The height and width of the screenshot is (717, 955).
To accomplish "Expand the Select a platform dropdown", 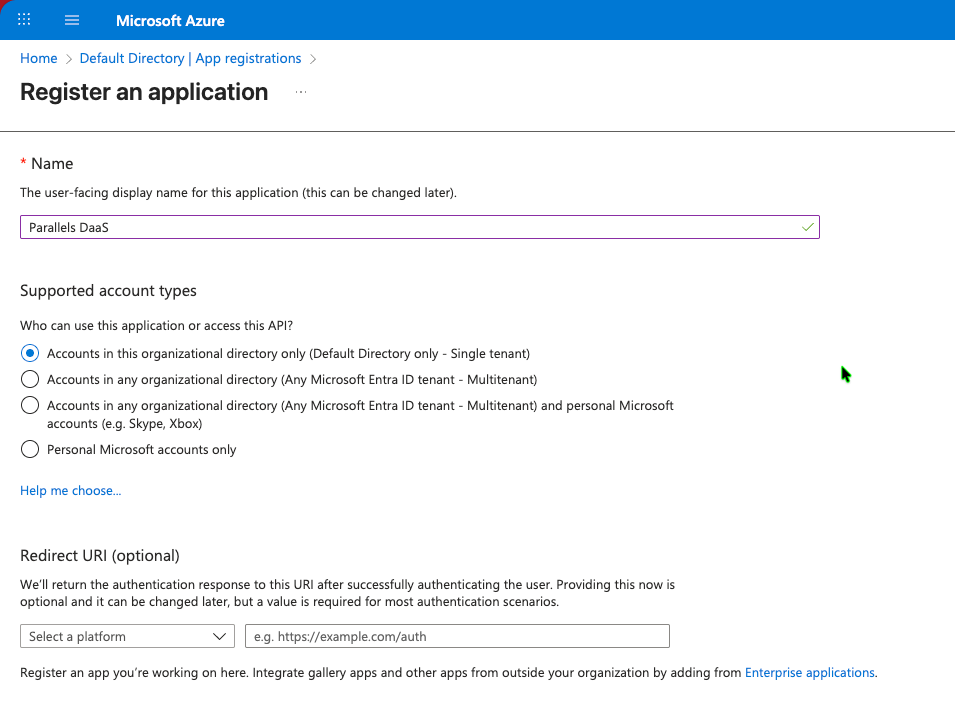I will [x=128, y=636].
